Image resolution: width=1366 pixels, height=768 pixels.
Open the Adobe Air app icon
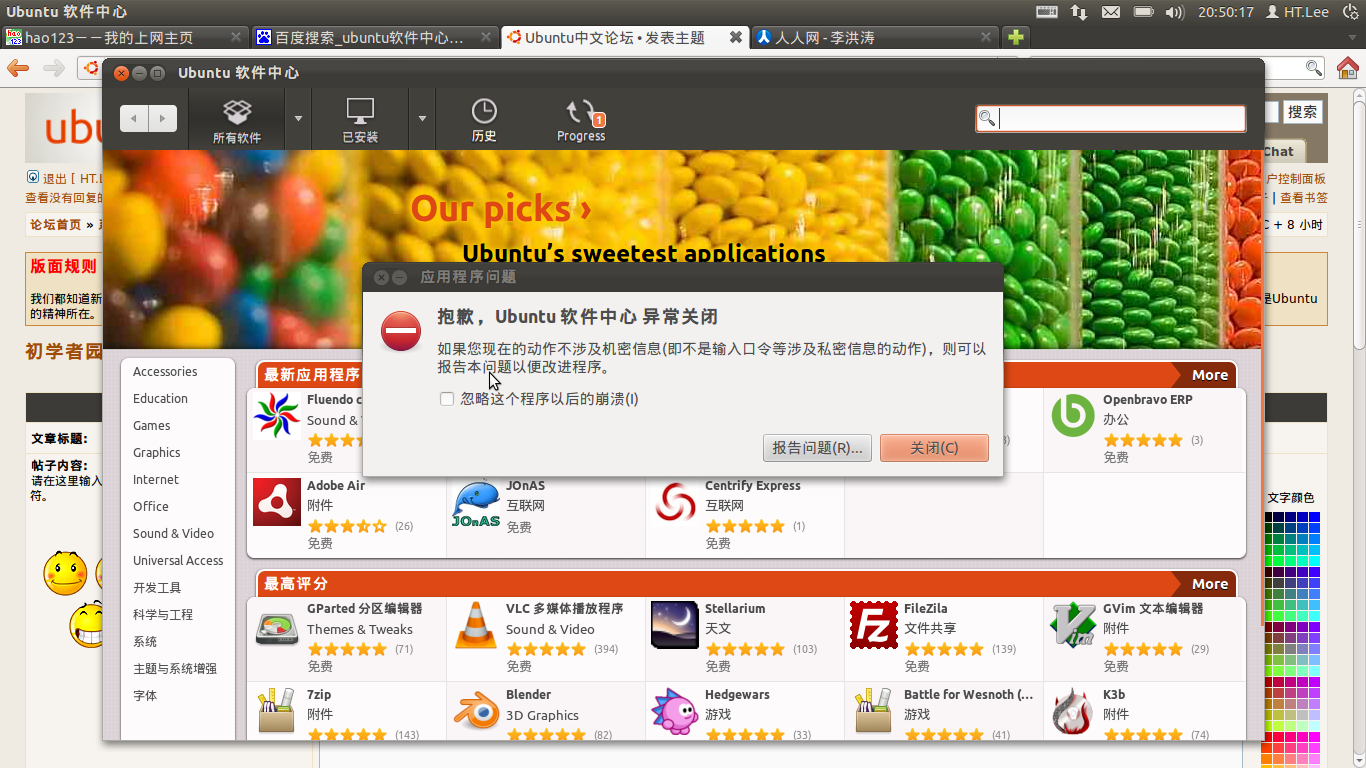click(x=277, y=502)
